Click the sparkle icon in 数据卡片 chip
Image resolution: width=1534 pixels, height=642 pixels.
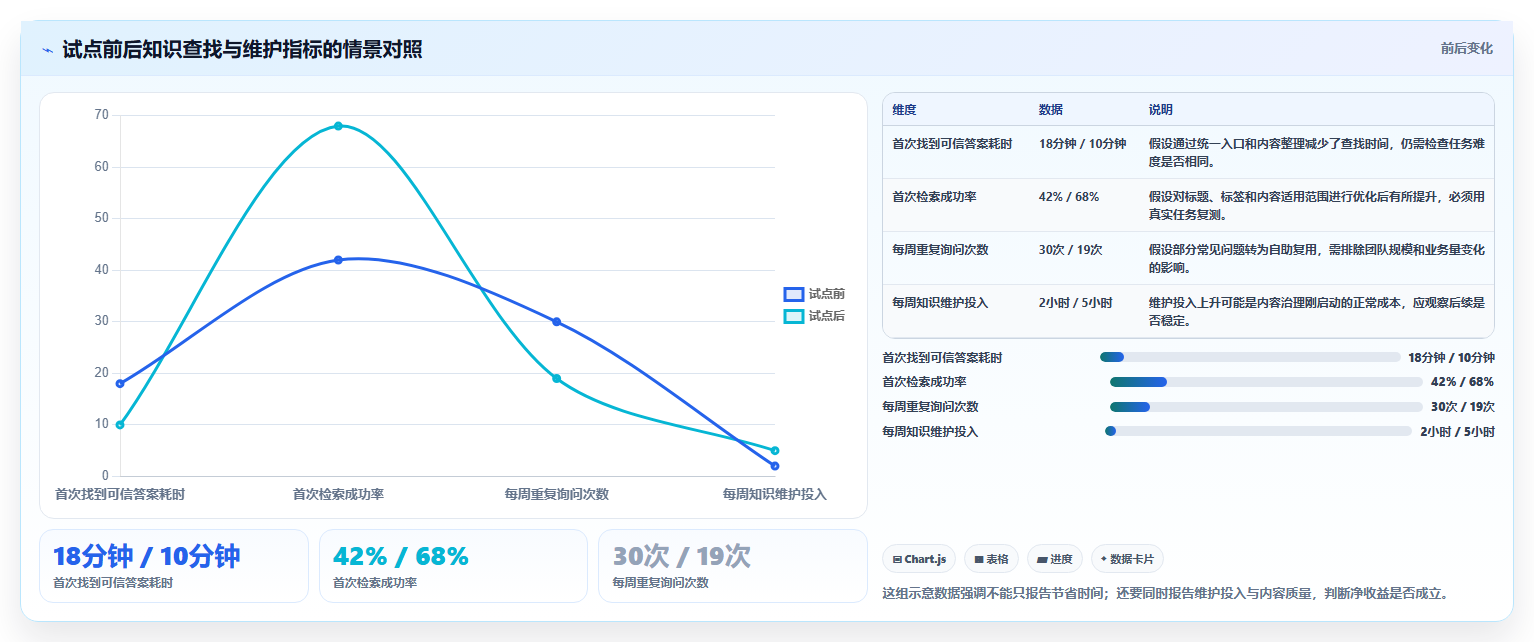1104,559
